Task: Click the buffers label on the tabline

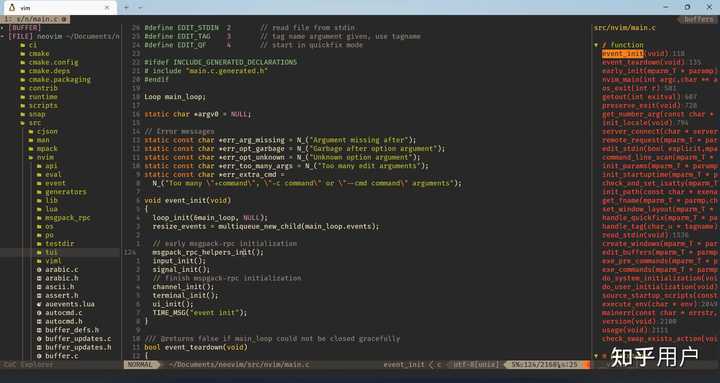Action: point(698,19)
